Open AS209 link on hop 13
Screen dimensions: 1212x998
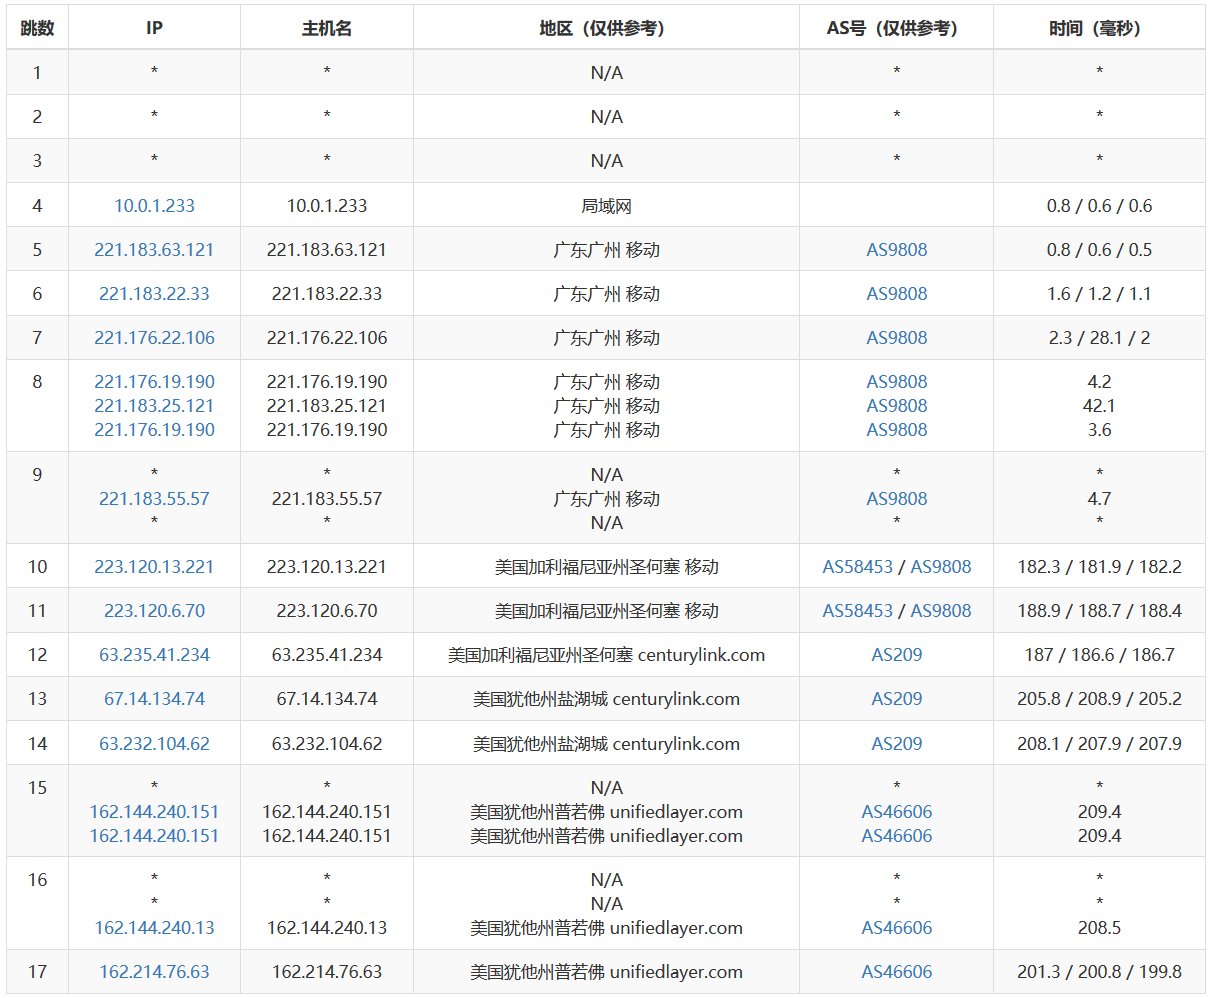click(896, 698)
